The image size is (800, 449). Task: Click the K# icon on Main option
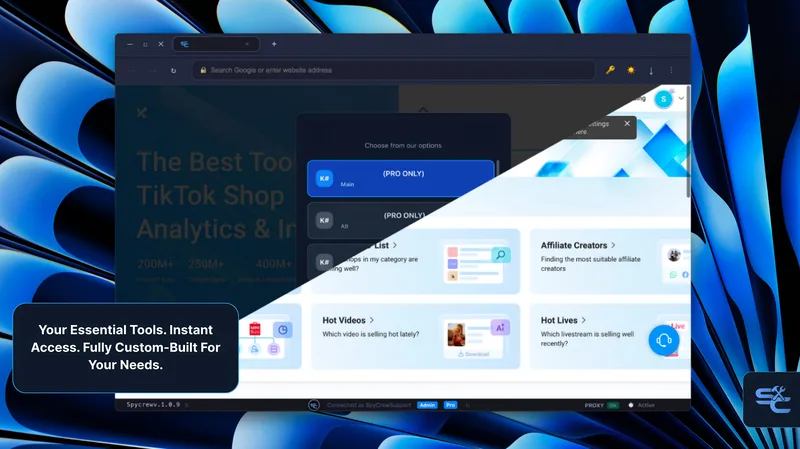(324, 178)
